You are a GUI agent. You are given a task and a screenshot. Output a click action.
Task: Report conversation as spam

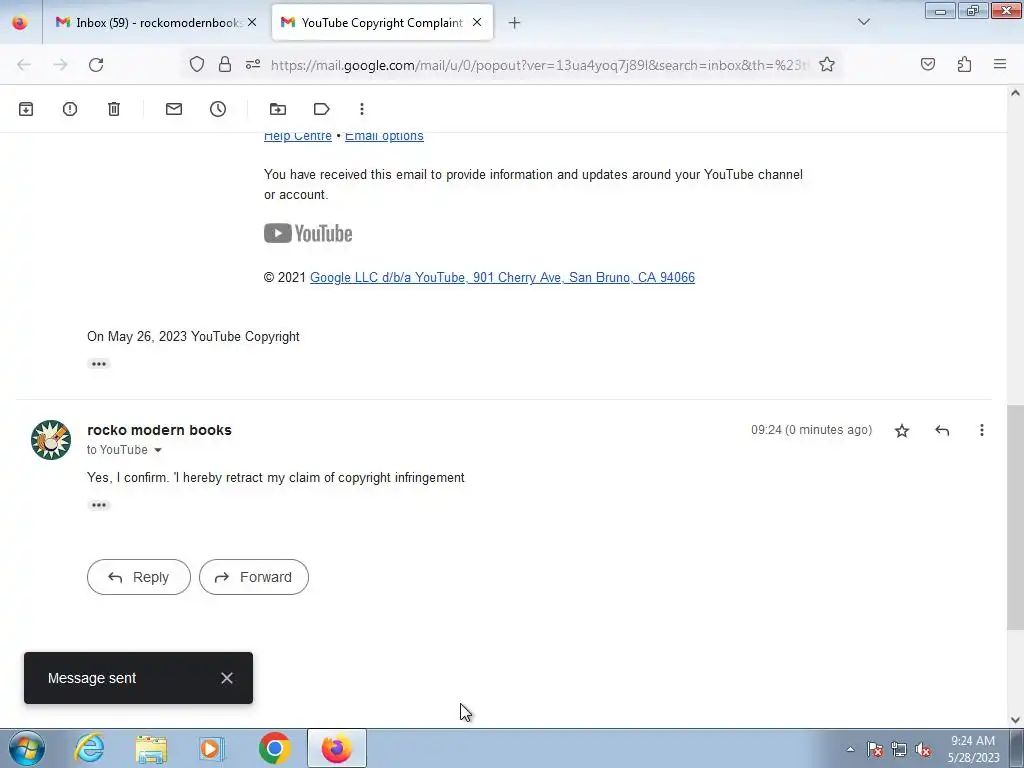tap(70, 109)
